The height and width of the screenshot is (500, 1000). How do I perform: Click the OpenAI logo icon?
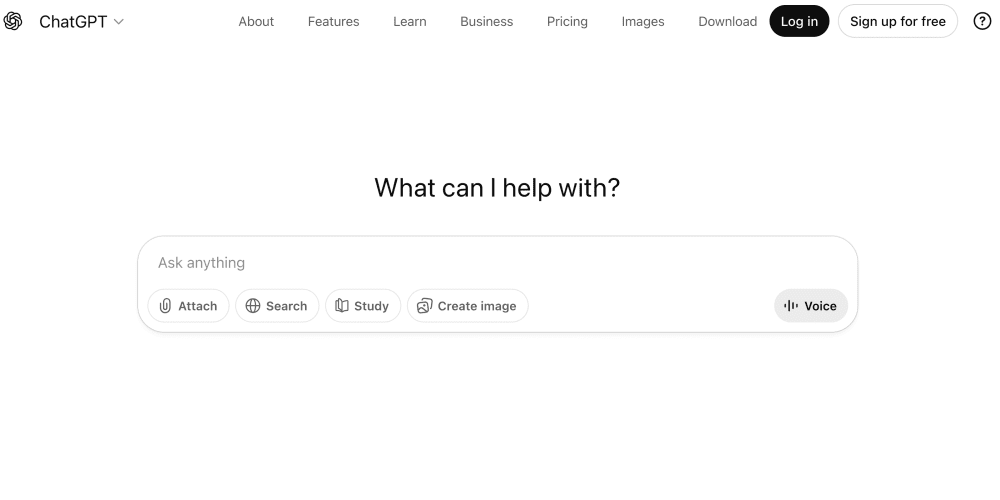pos(12,21)
